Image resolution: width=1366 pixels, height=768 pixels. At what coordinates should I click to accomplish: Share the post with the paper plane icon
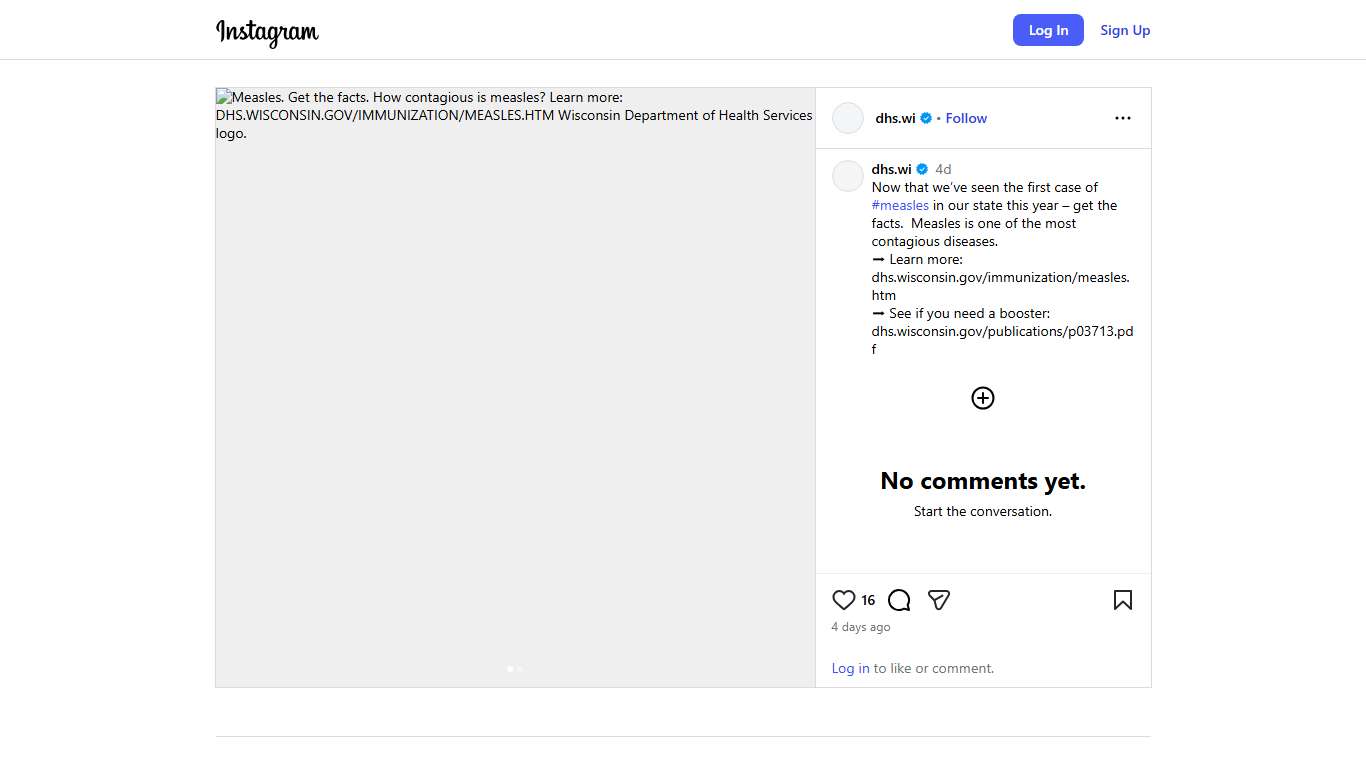938,600
